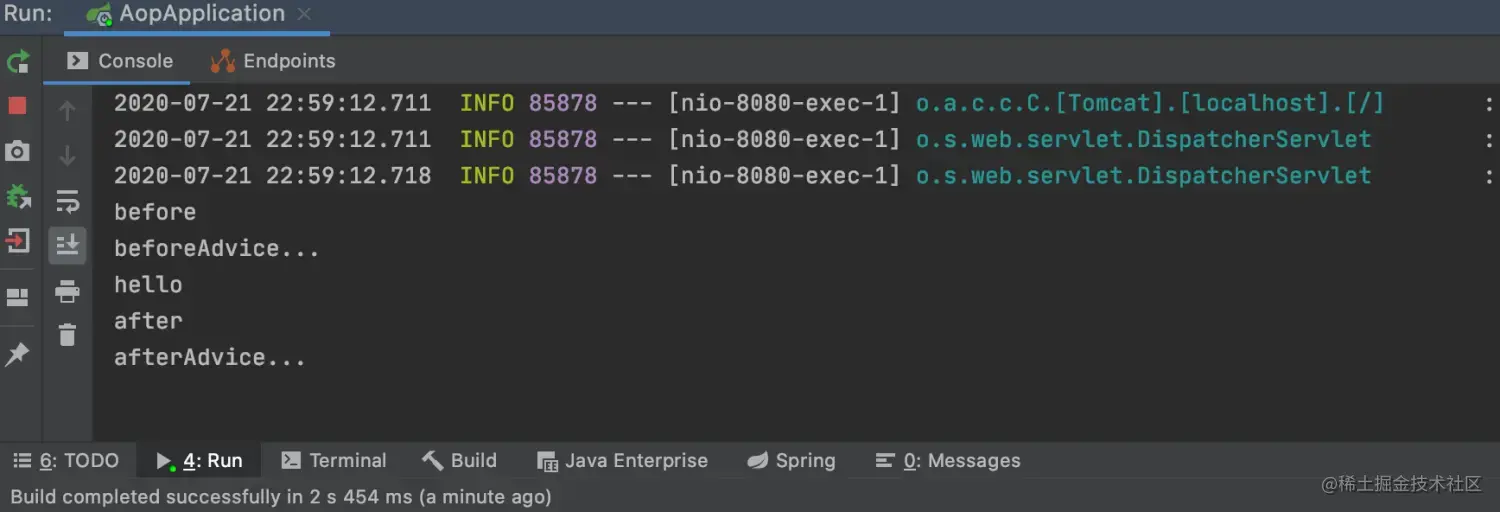The height and width of the screenshot is (512, 1500).
Task: Click the 'beforeAdvice...' console line
Action: [x=217, y=248]
